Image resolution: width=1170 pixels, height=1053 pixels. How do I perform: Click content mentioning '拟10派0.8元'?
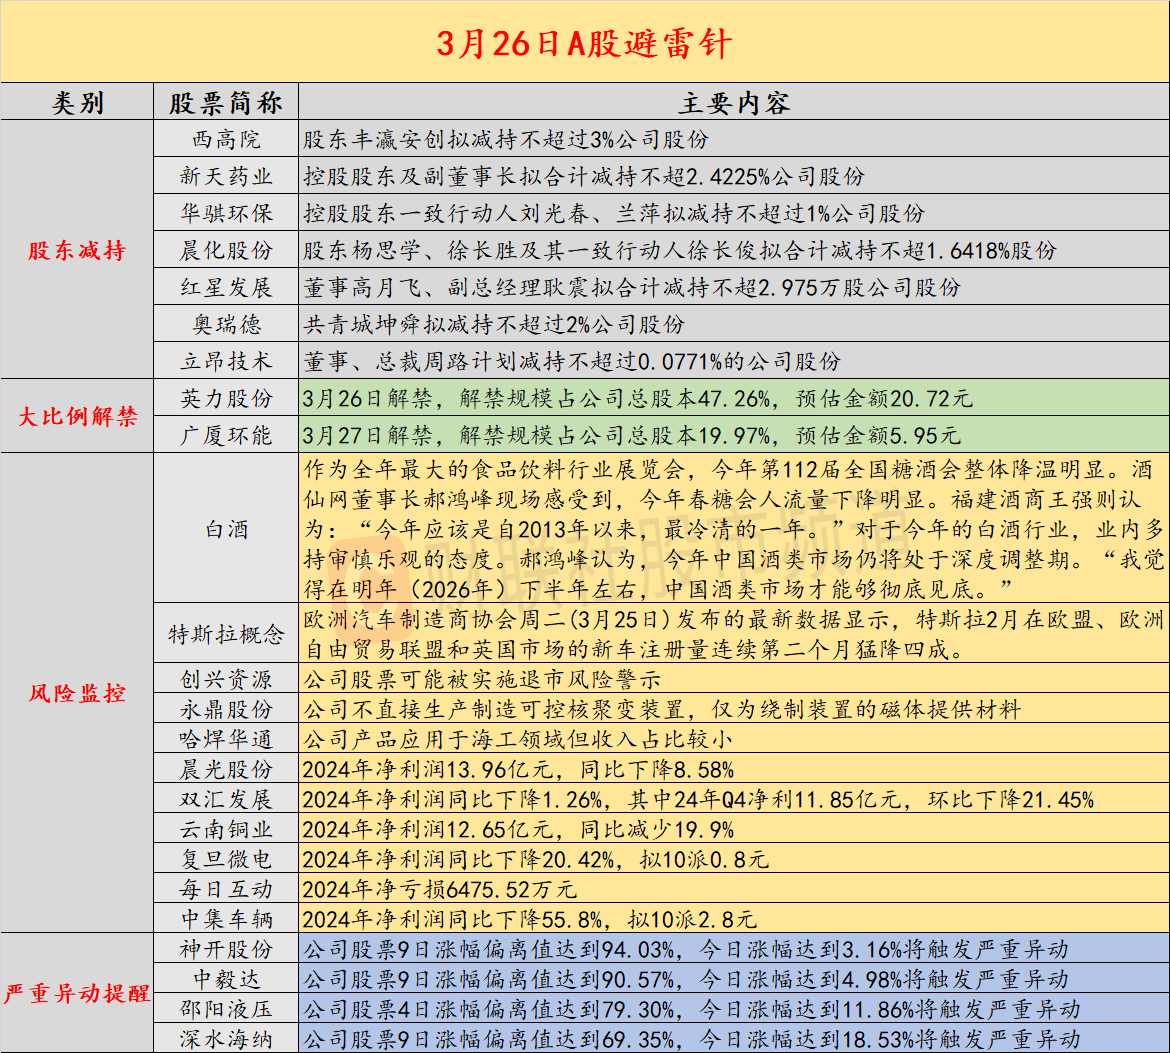pos(536,858)
